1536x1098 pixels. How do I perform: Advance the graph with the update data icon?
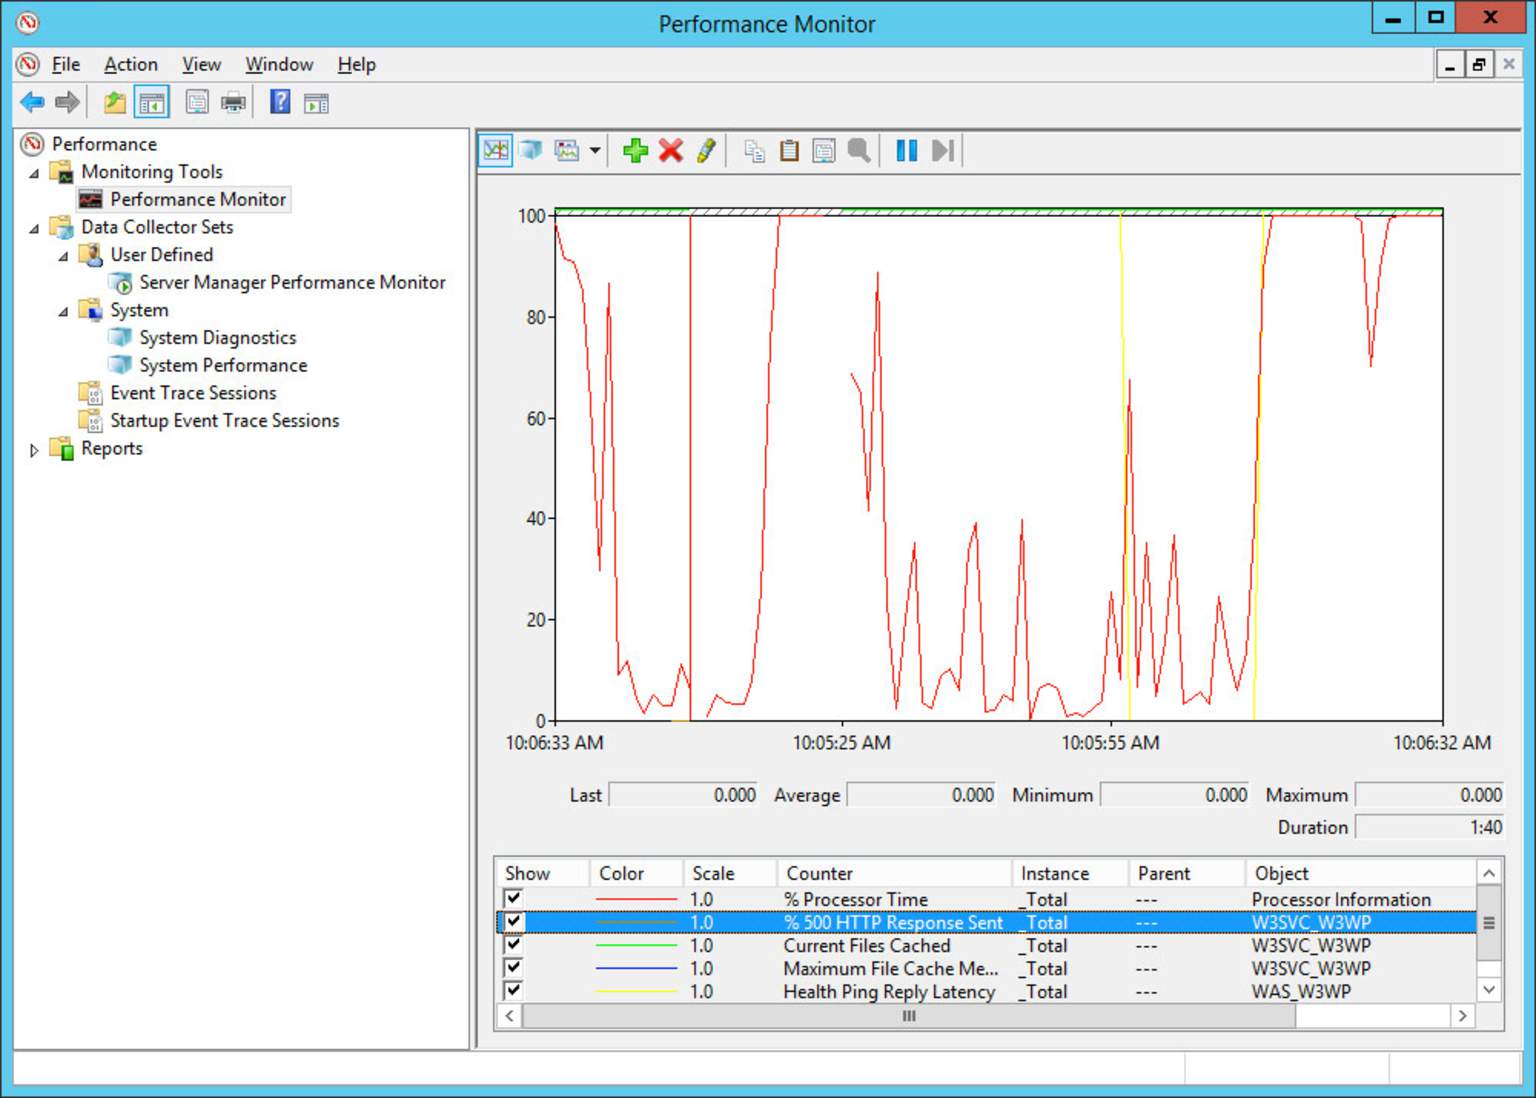tap(941, 150)
